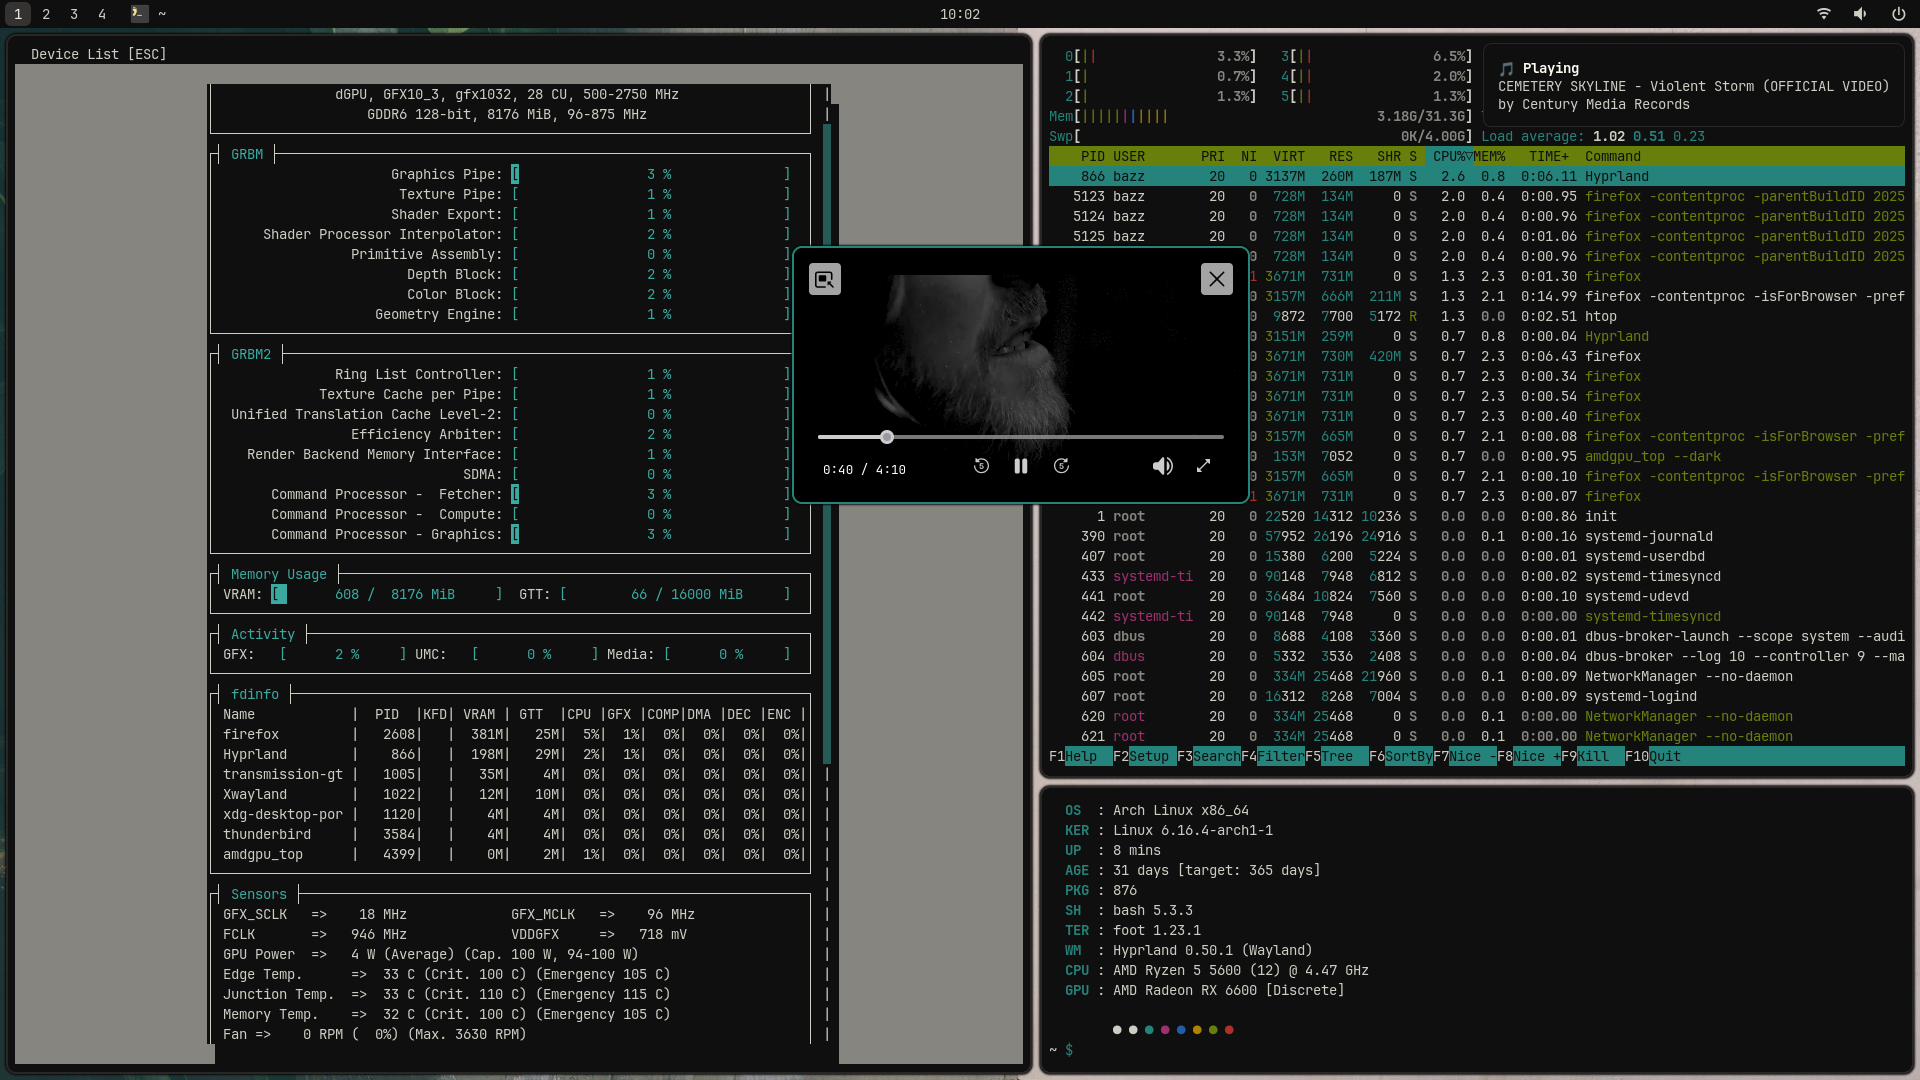Pause the picture-in-picture video
This screenshot has width=1920, height=1080.
pos(1020,466)
